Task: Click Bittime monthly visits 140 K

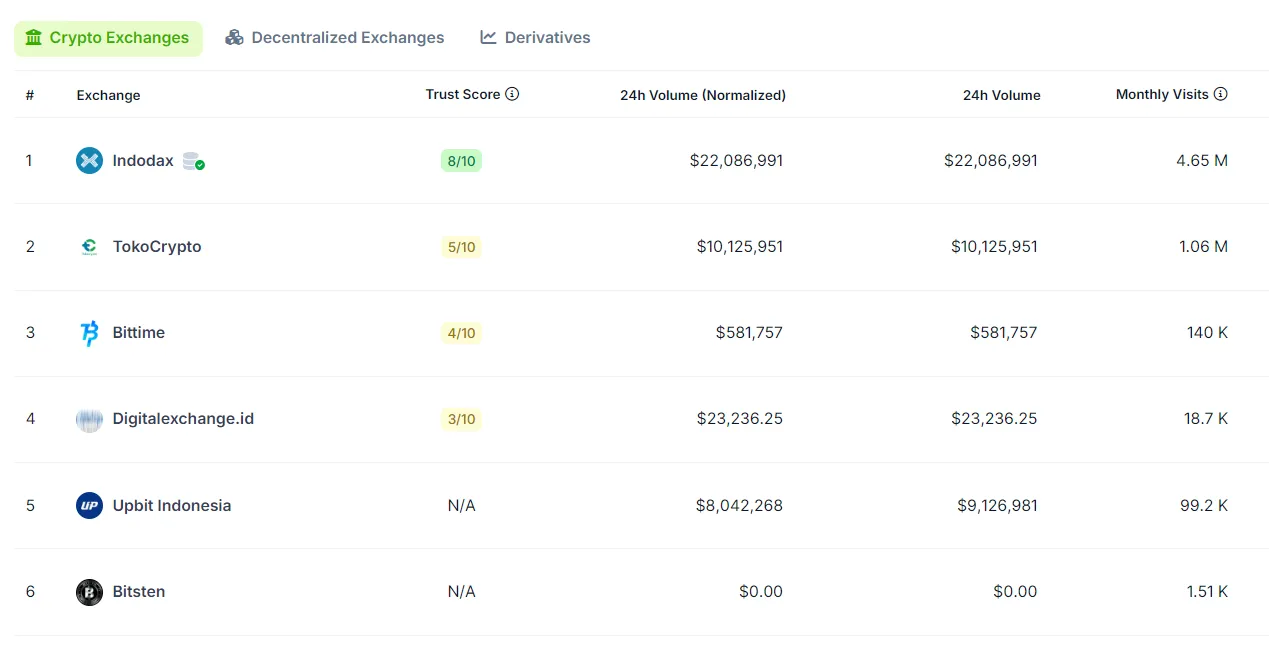Action: click(1207, 333)
